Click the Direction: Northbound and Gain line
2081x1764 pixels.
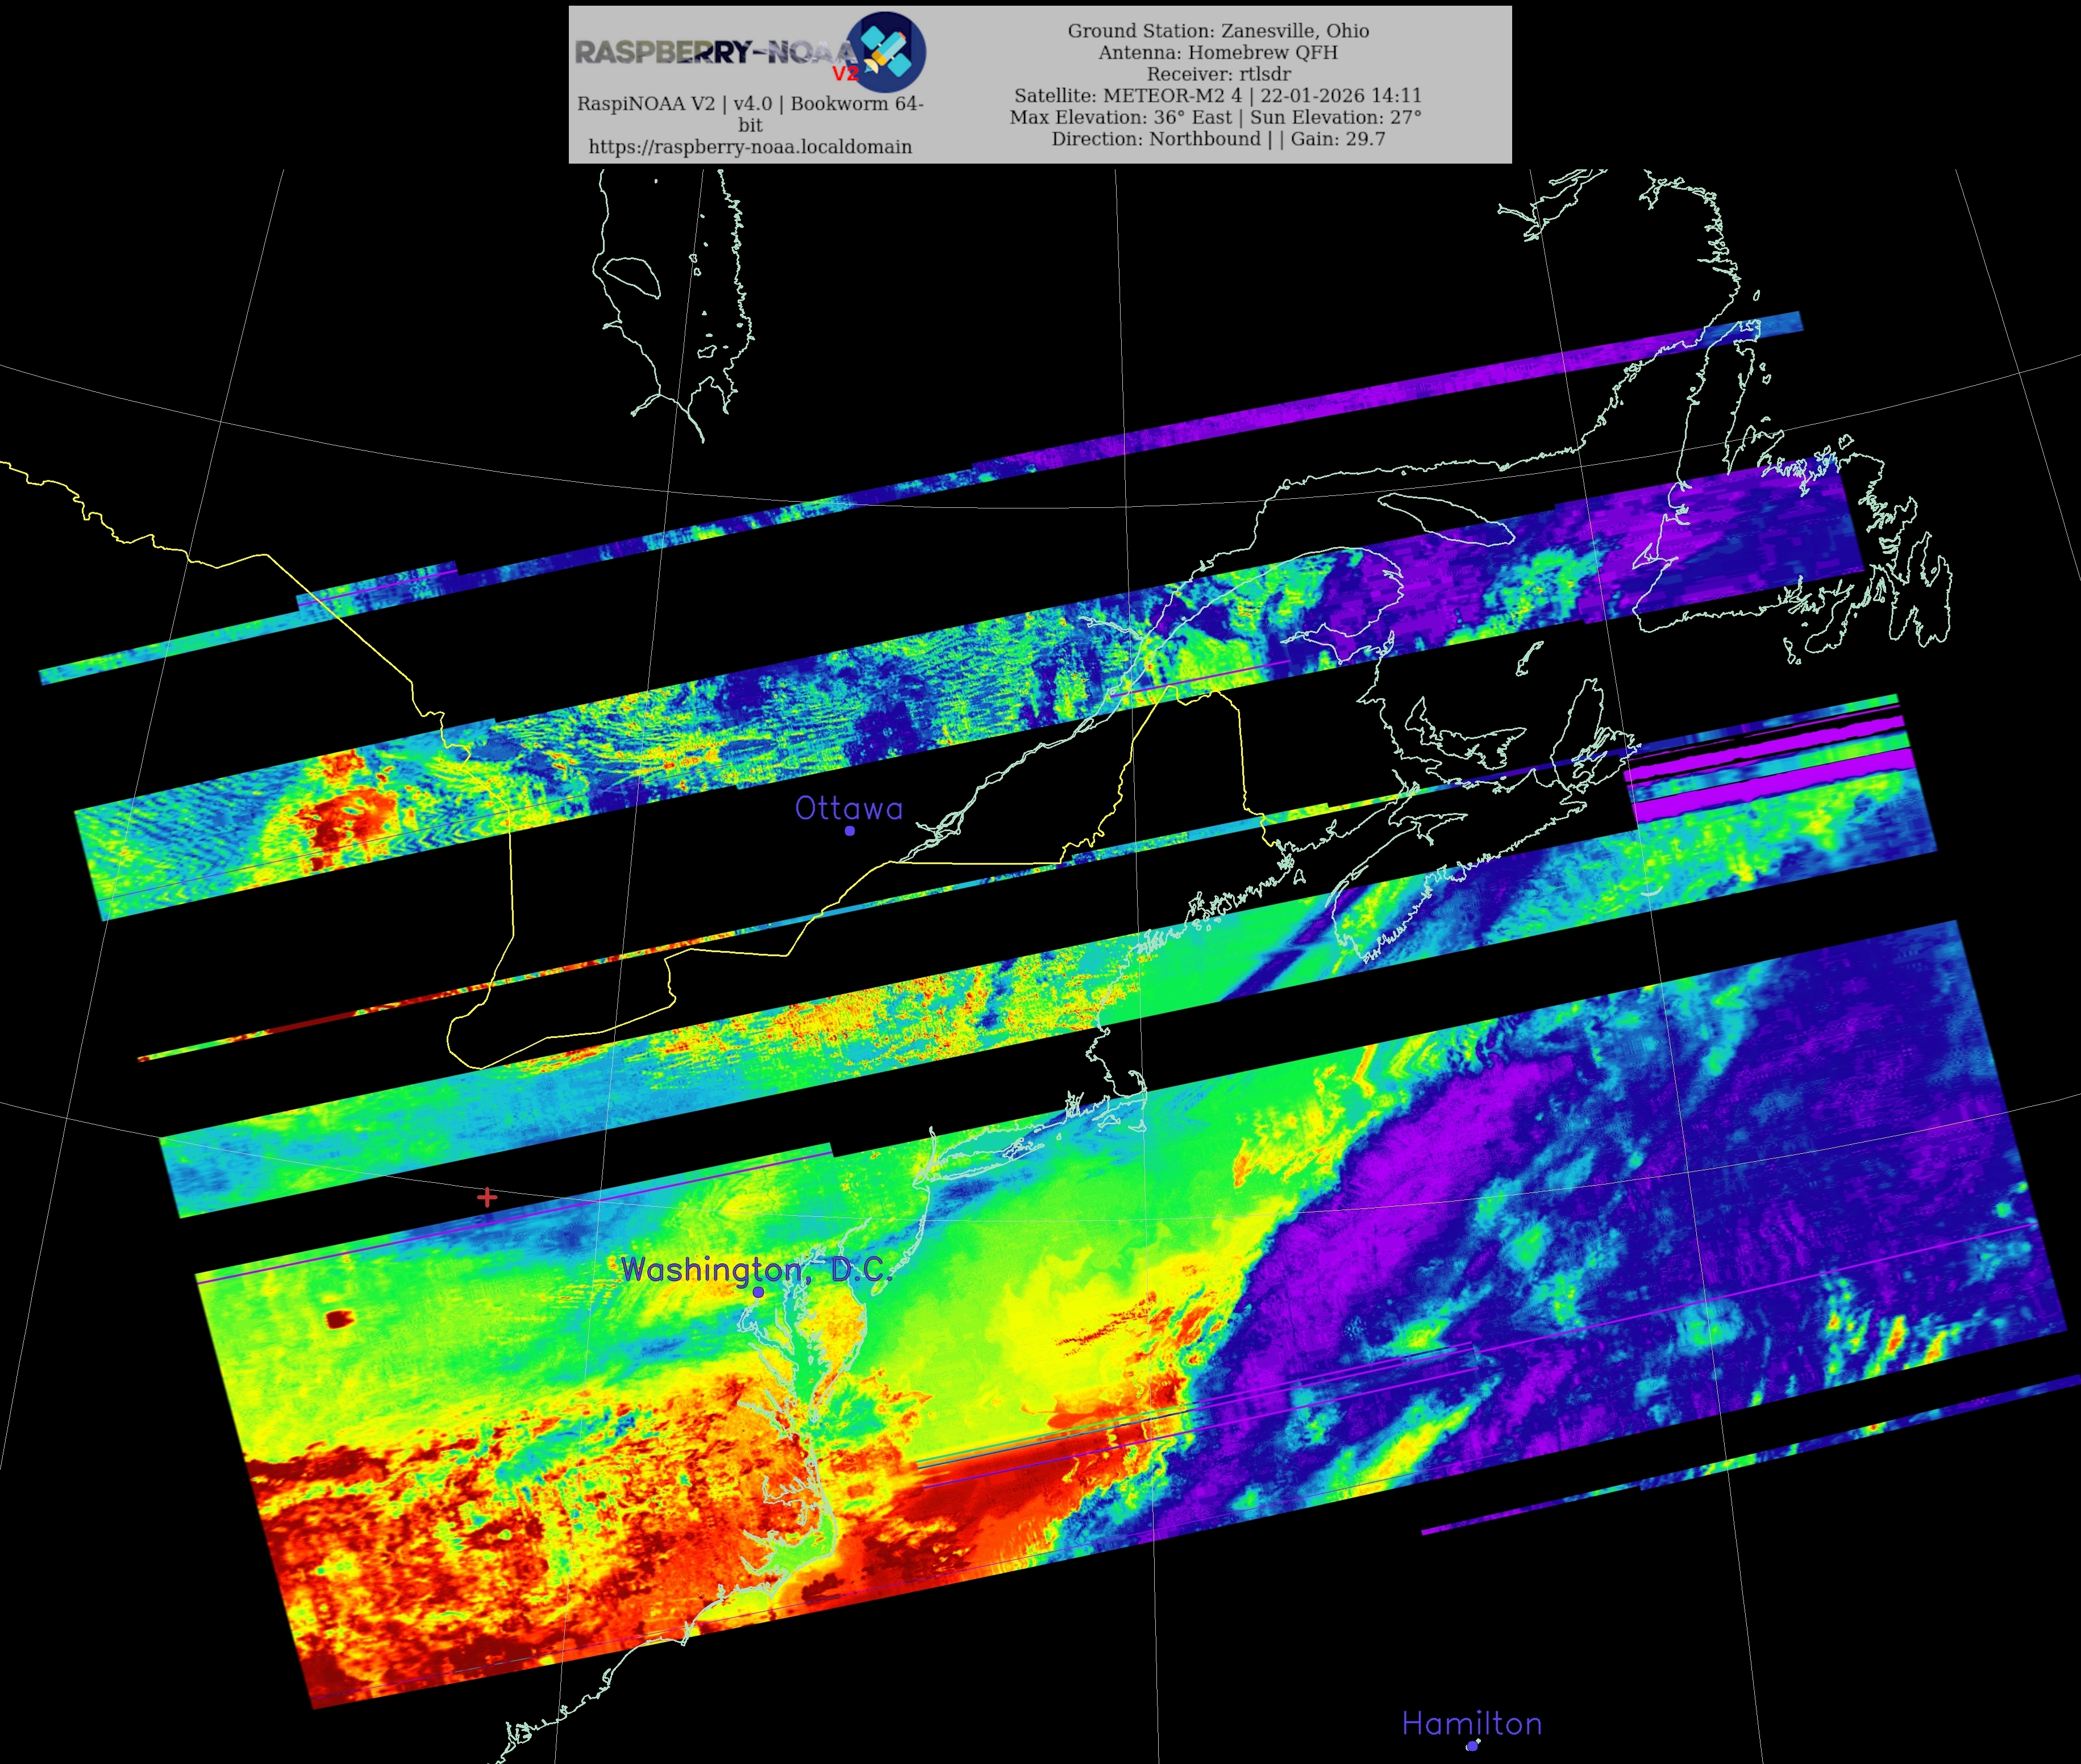tap(1218, 139)
